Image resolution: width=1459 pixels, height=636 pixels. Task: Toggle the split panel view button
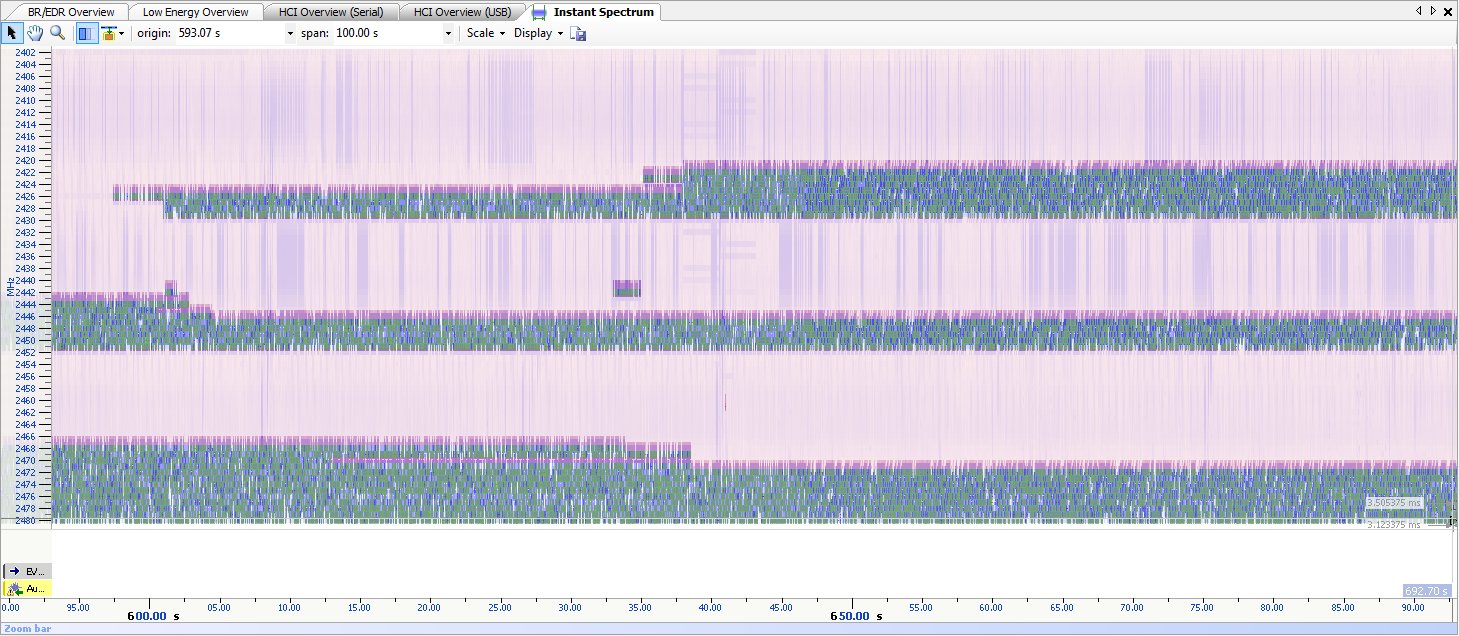click(x=87, y=33)
